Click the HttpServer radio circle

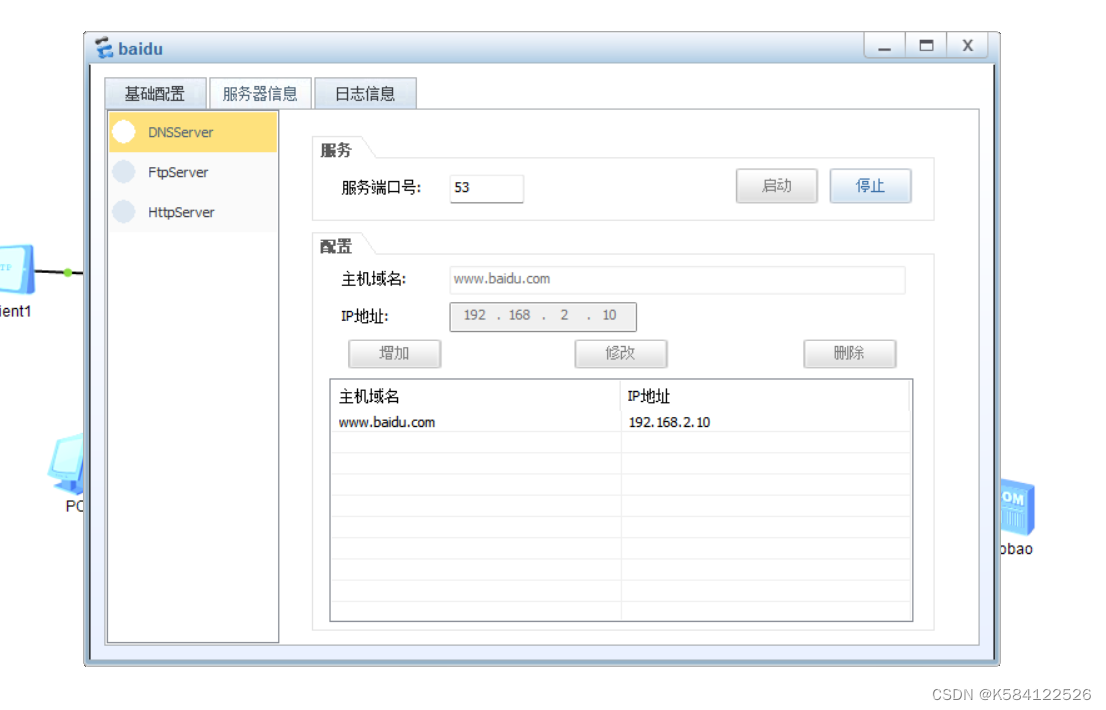pos(124,212)
